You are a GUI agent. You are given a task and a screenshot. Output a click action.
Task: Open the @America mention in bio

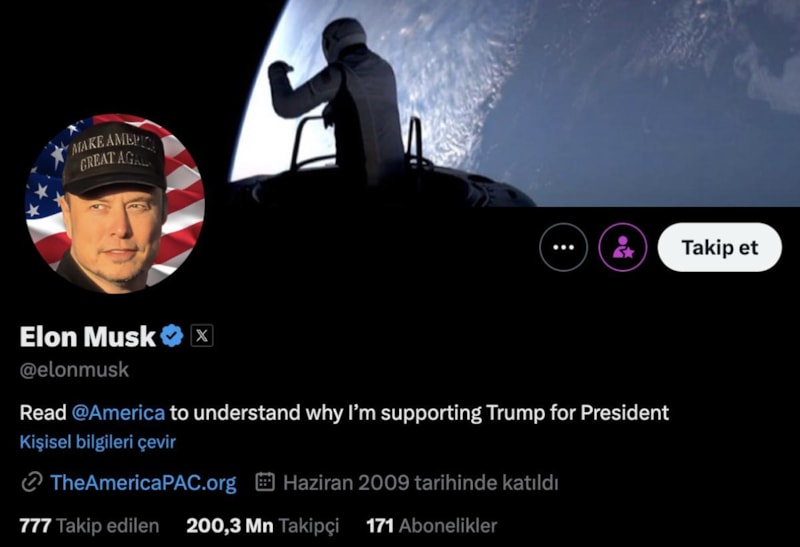[118, 412]
